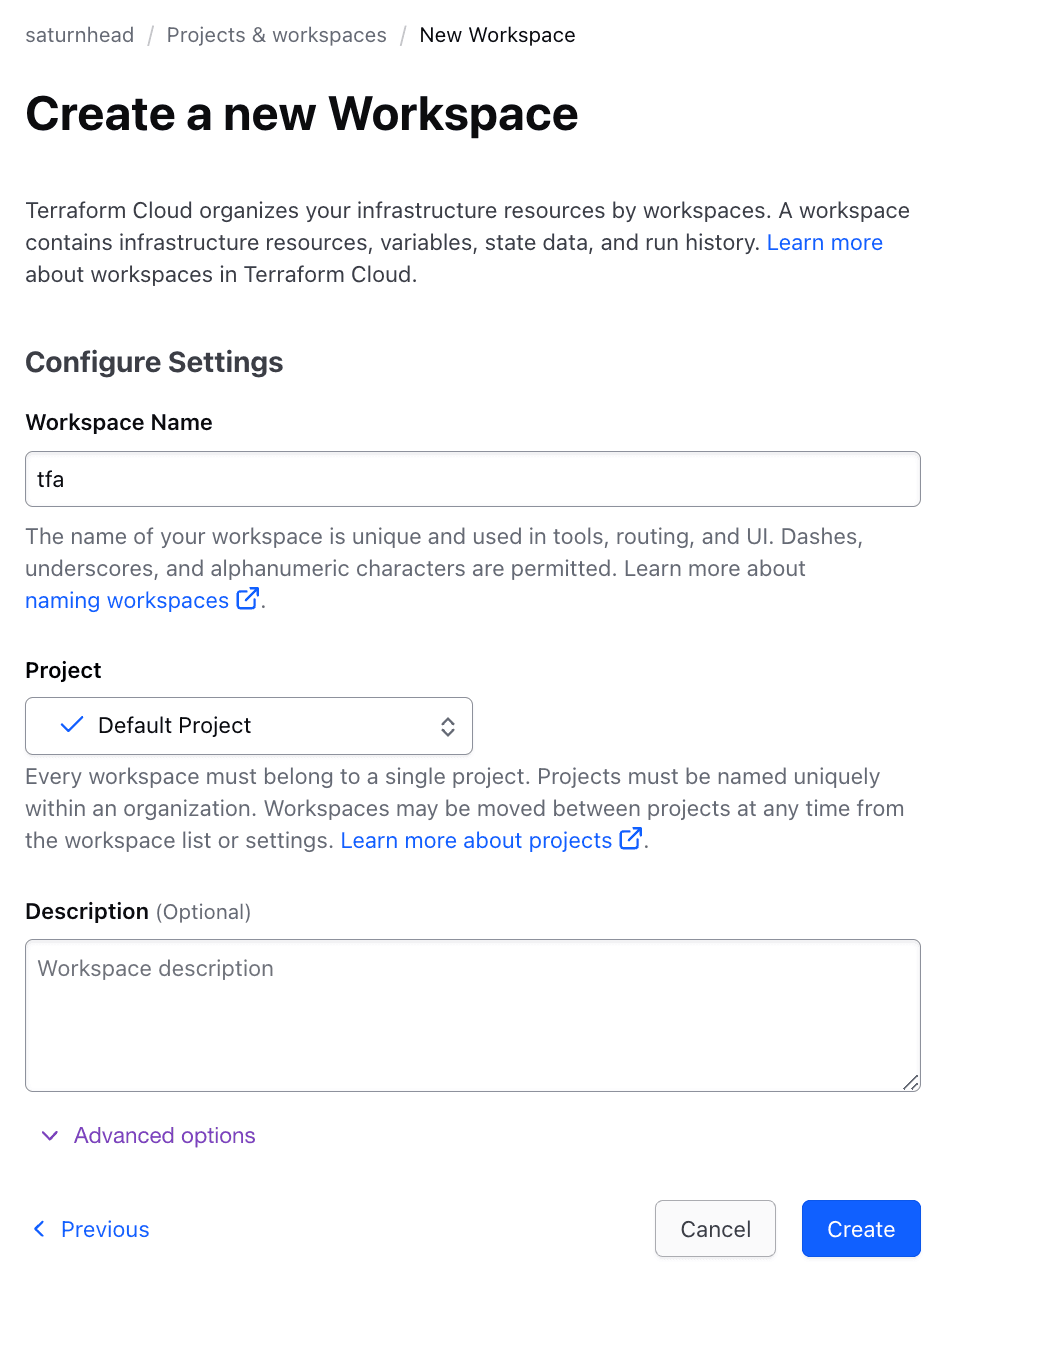Click the Learn more about projects link
1048x1348 pixels.
tap(475, 840)
